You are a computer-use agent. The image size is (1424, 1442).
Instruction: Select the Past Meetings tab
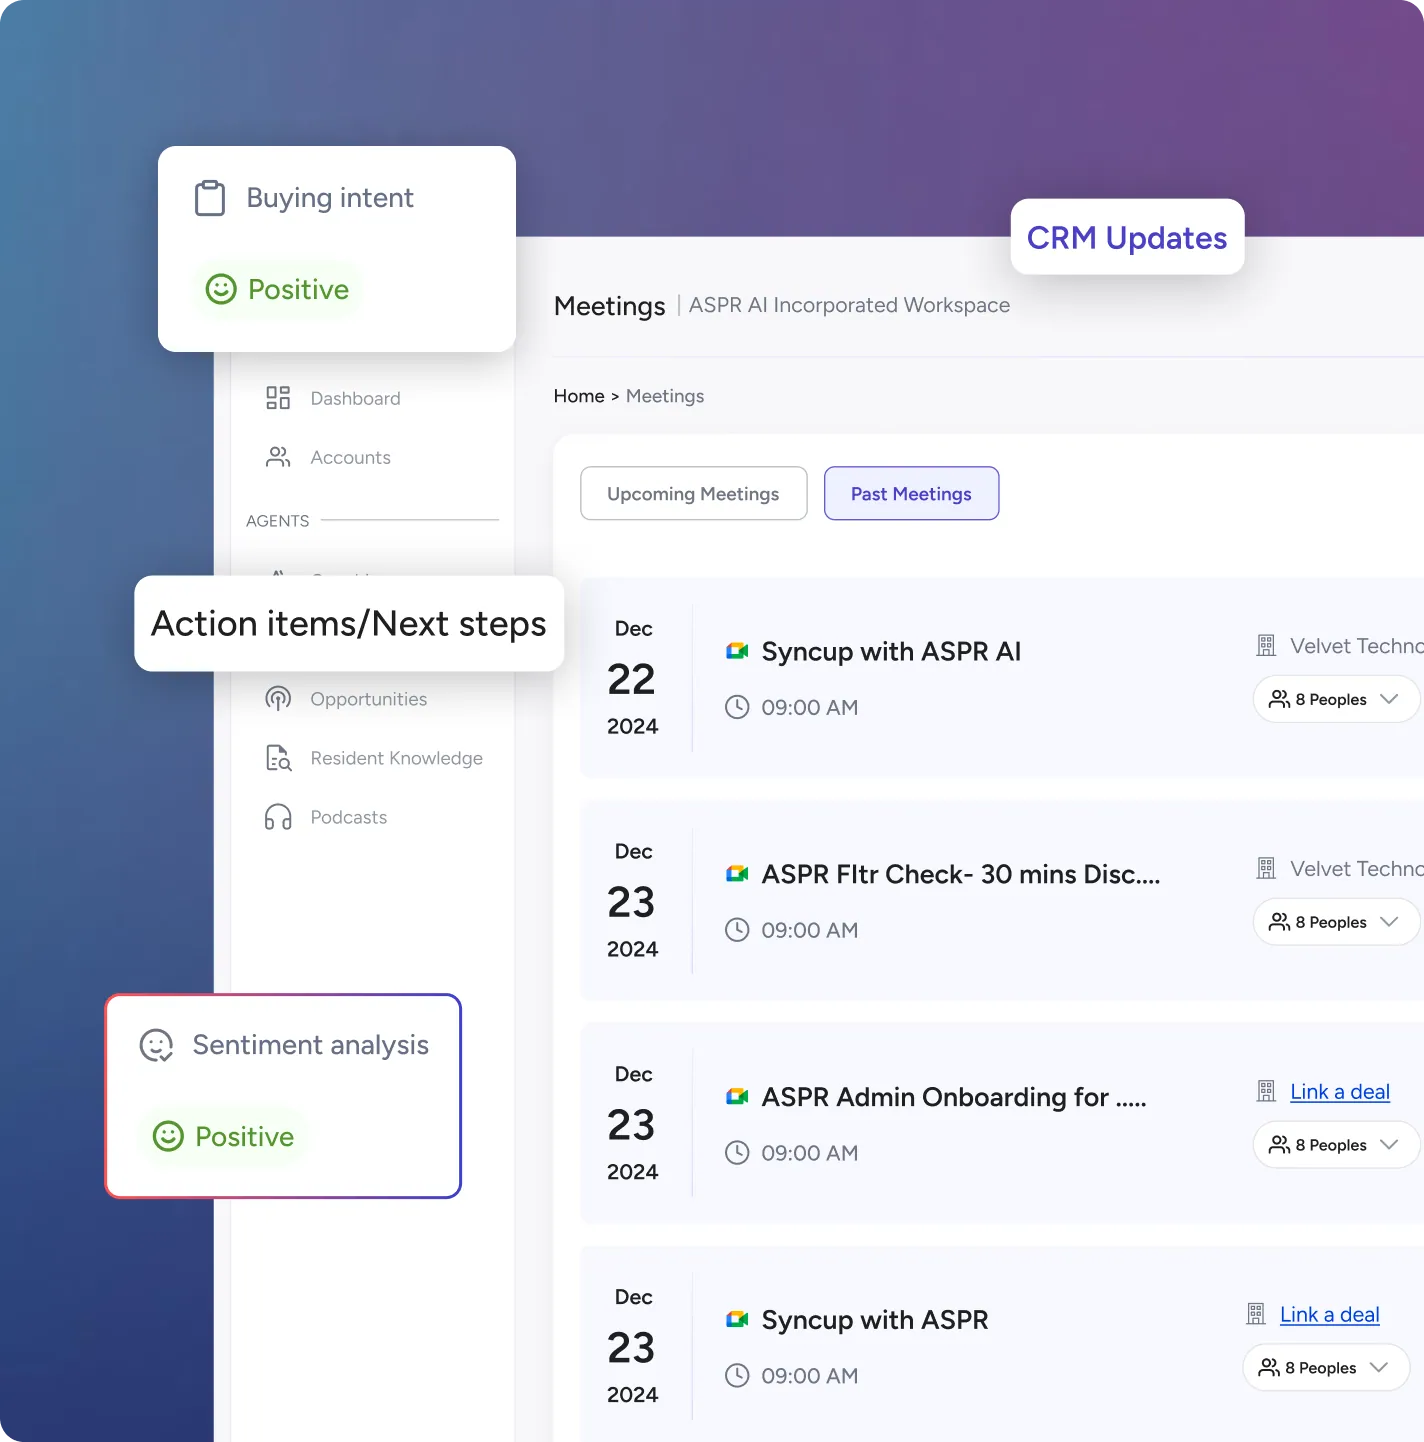[x=912, y=493]
